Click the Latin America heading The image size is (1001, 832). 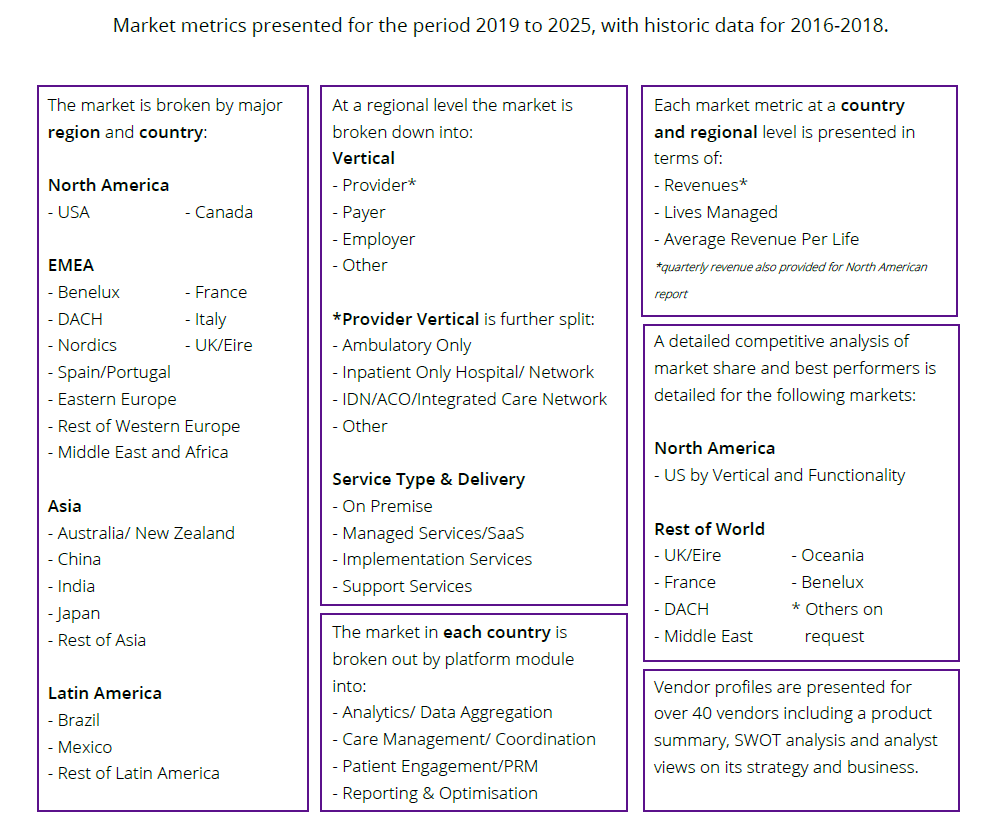tap(105, 693)
